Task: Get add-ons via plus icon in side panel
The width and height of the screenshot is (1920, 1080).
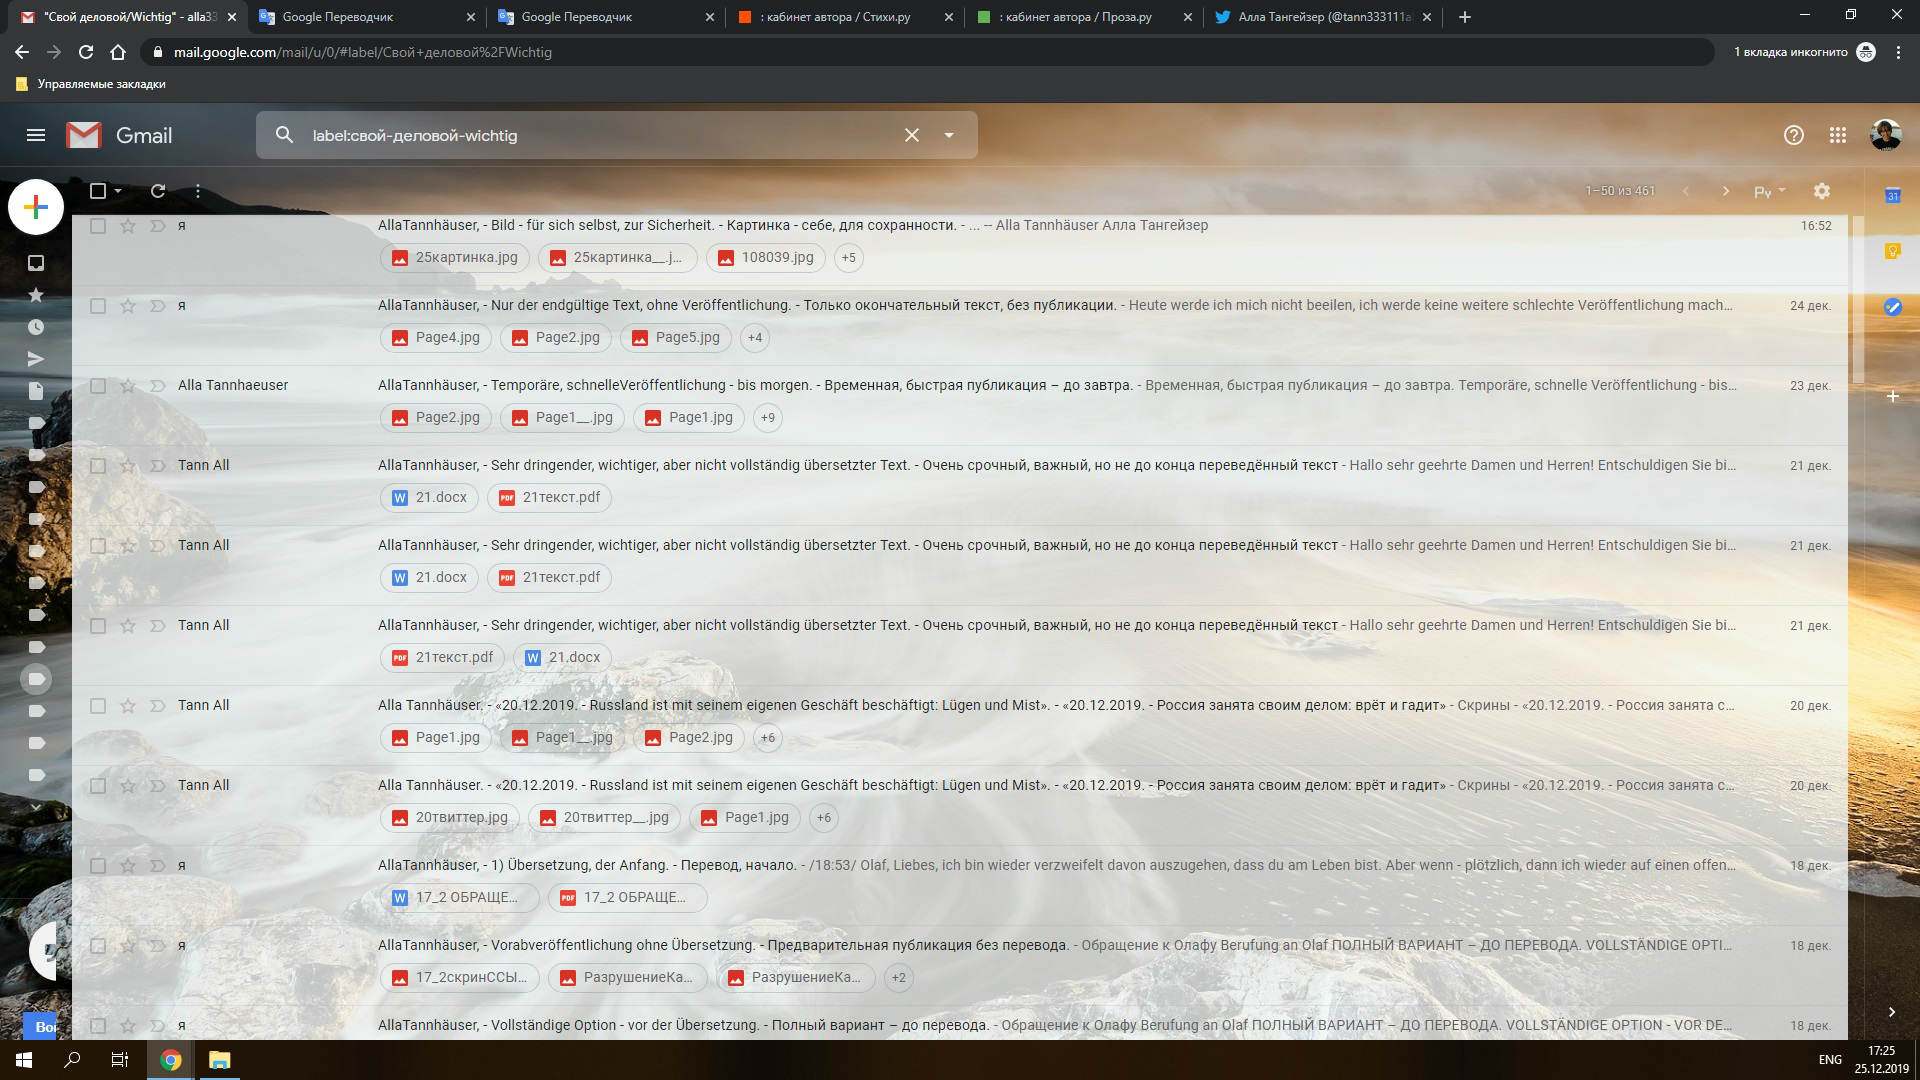Action: [x=1893, y=396]
